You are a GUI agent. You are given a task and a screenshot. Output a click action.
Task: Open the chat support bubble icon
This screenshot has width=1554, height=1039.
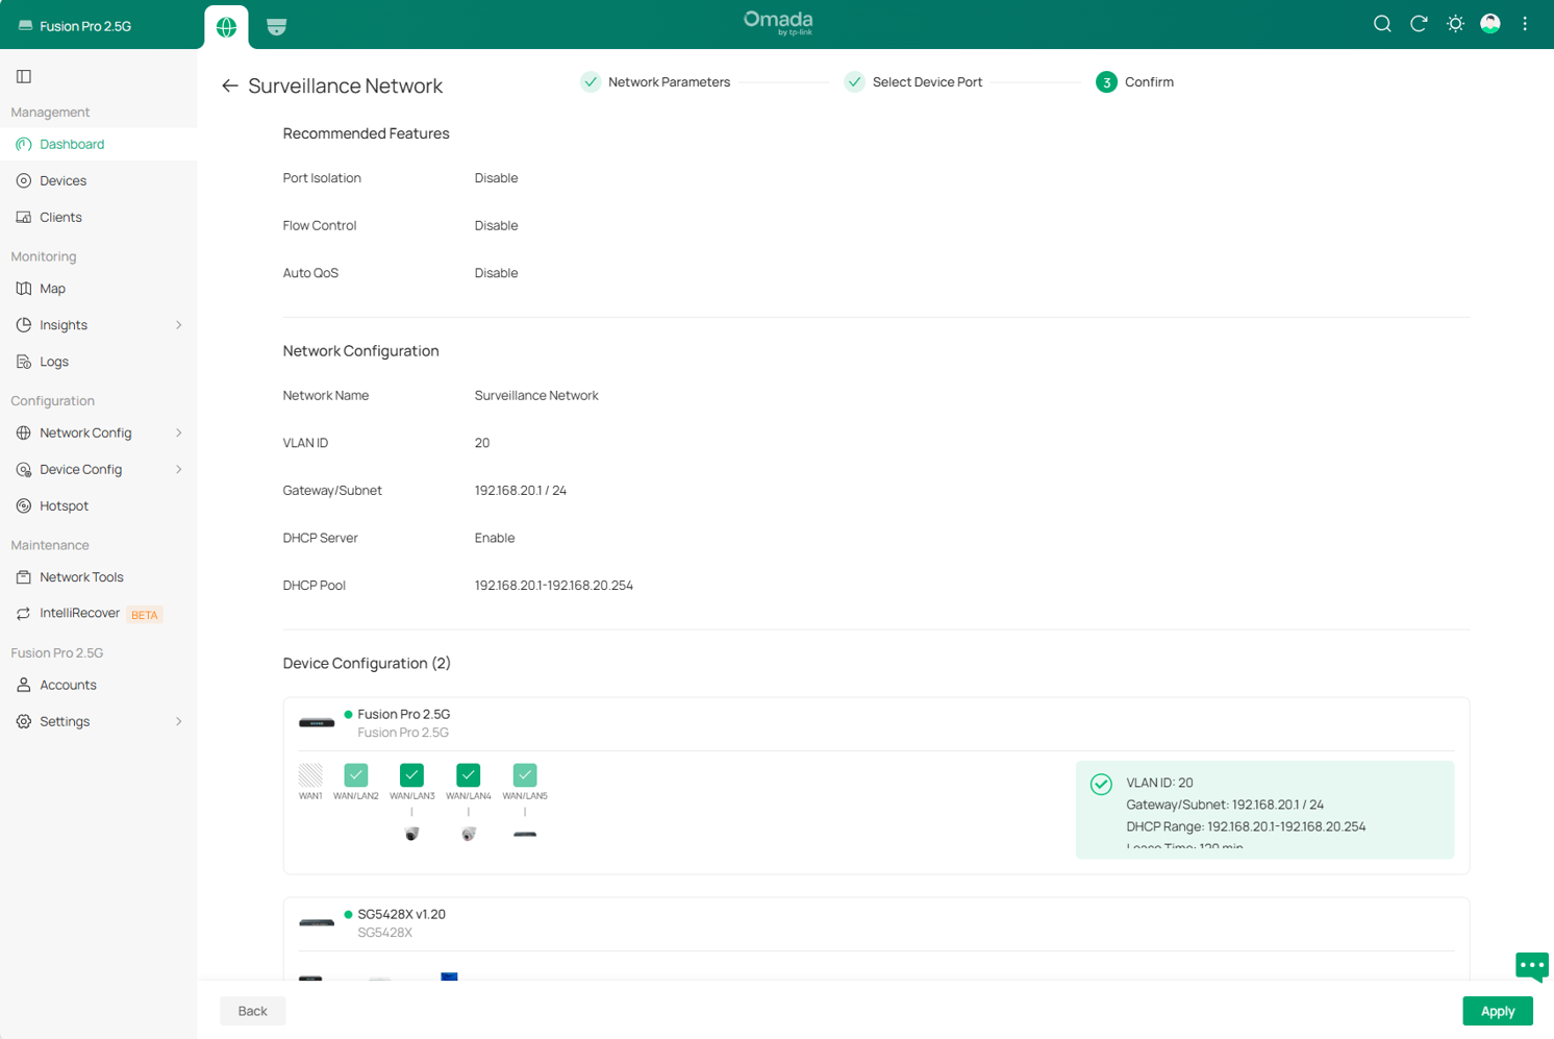[1531, 966]
